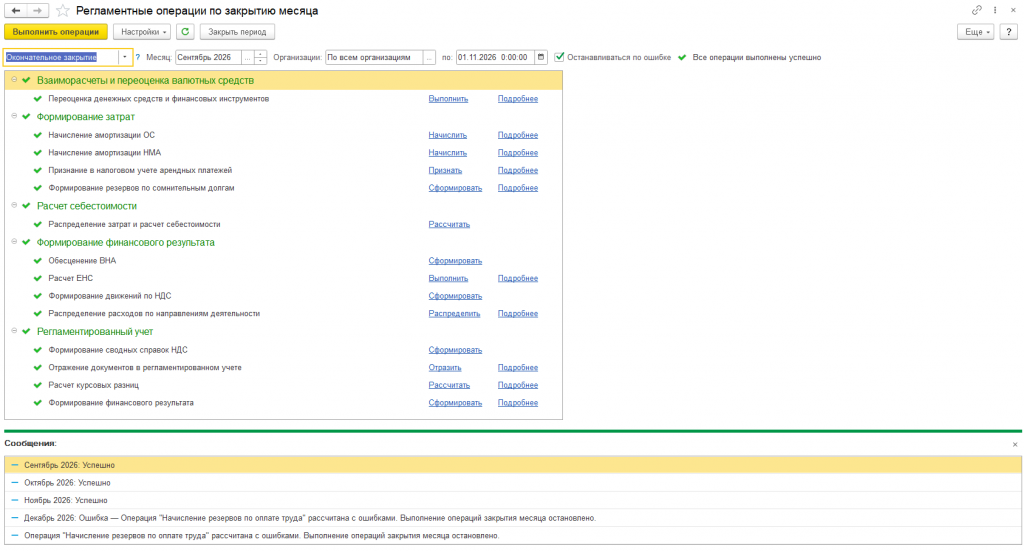Click the Организации field 'По всем организациям'

pos(374,57)
